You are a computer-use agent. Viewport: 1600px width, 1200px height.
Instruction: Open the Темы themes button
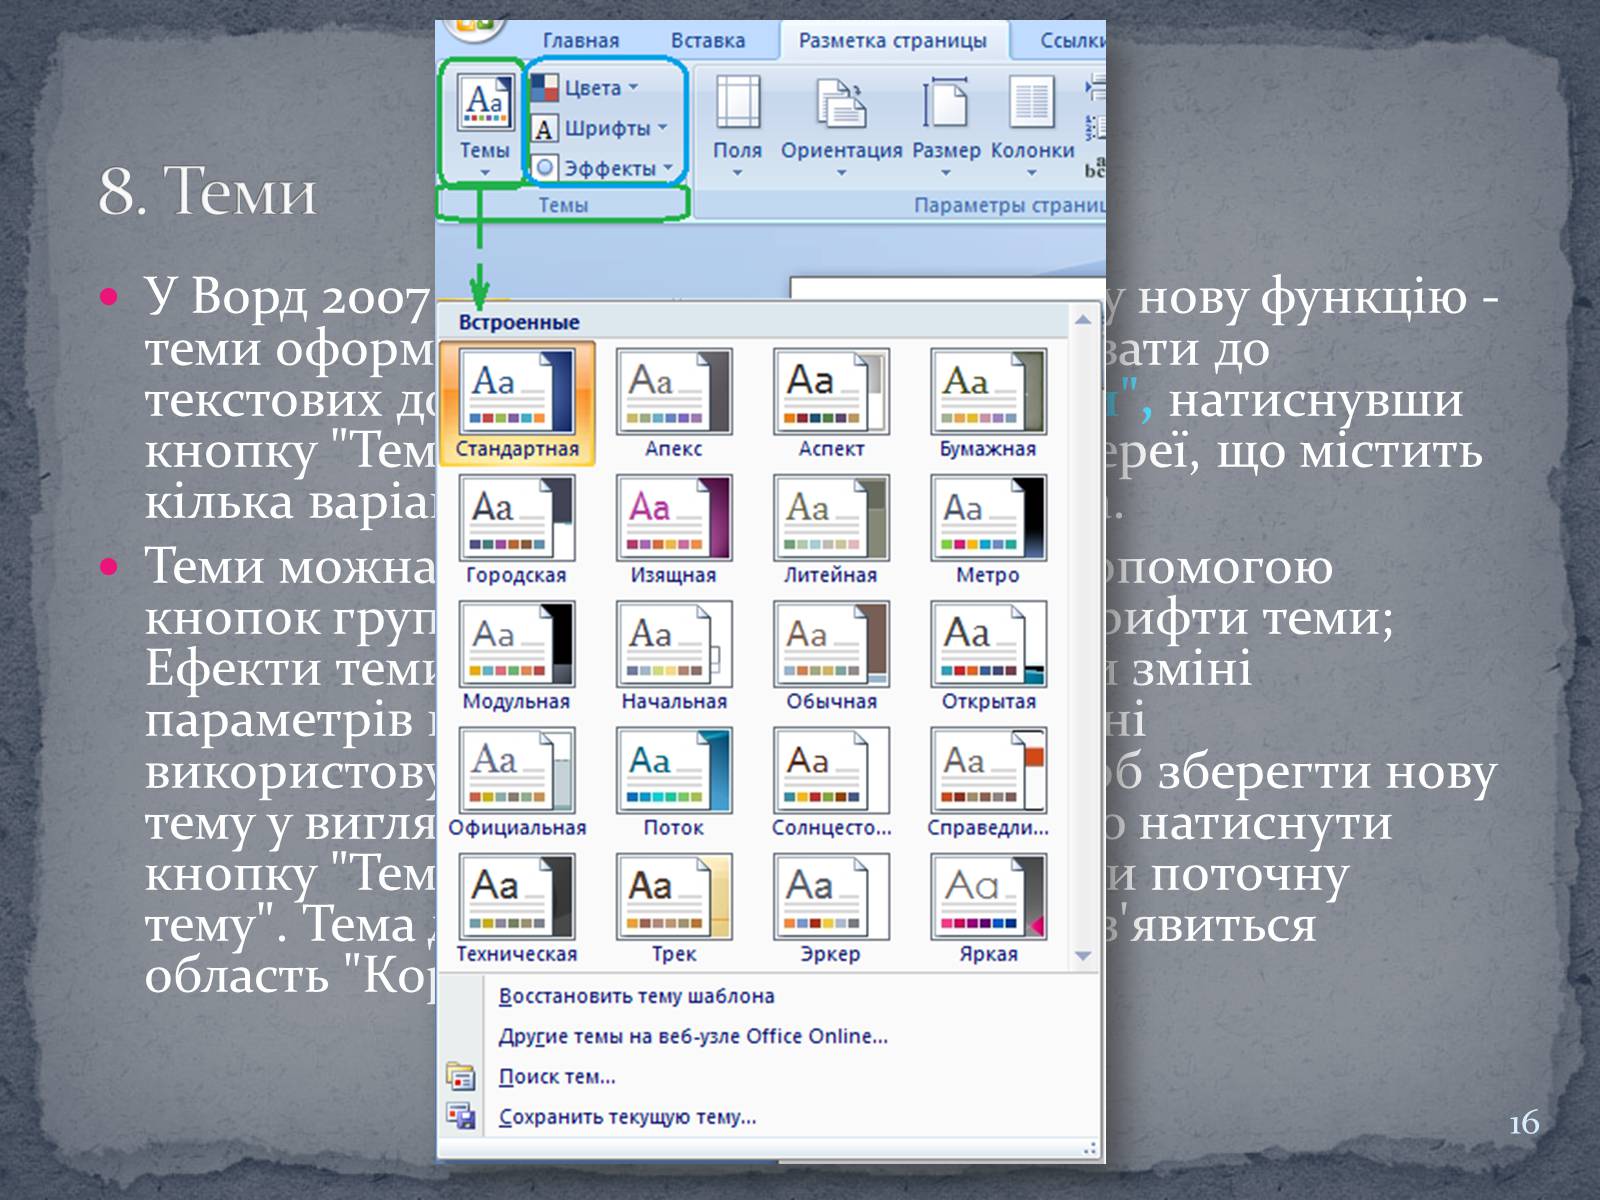click(484, 120)
